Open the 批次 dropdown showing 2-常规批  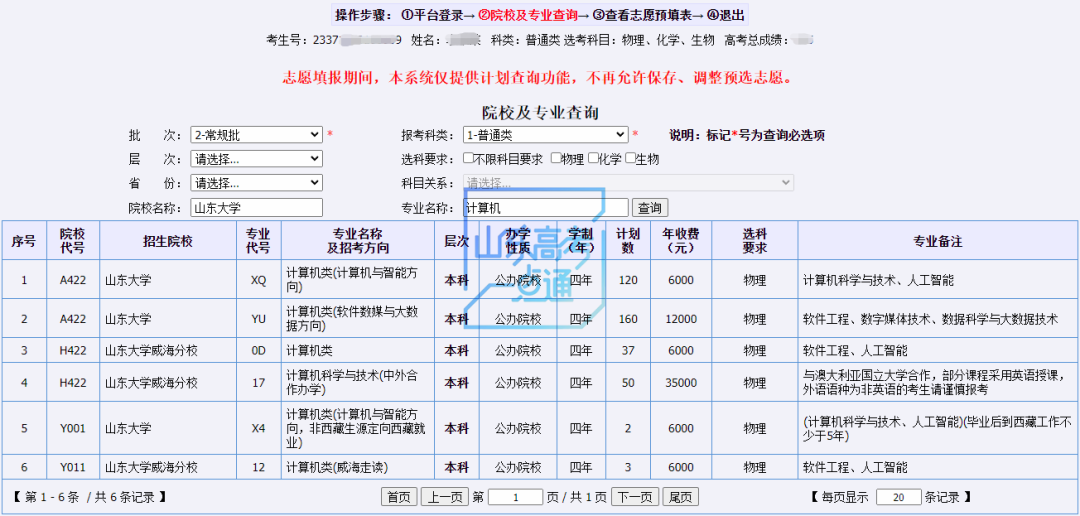(x=257, y=135)
